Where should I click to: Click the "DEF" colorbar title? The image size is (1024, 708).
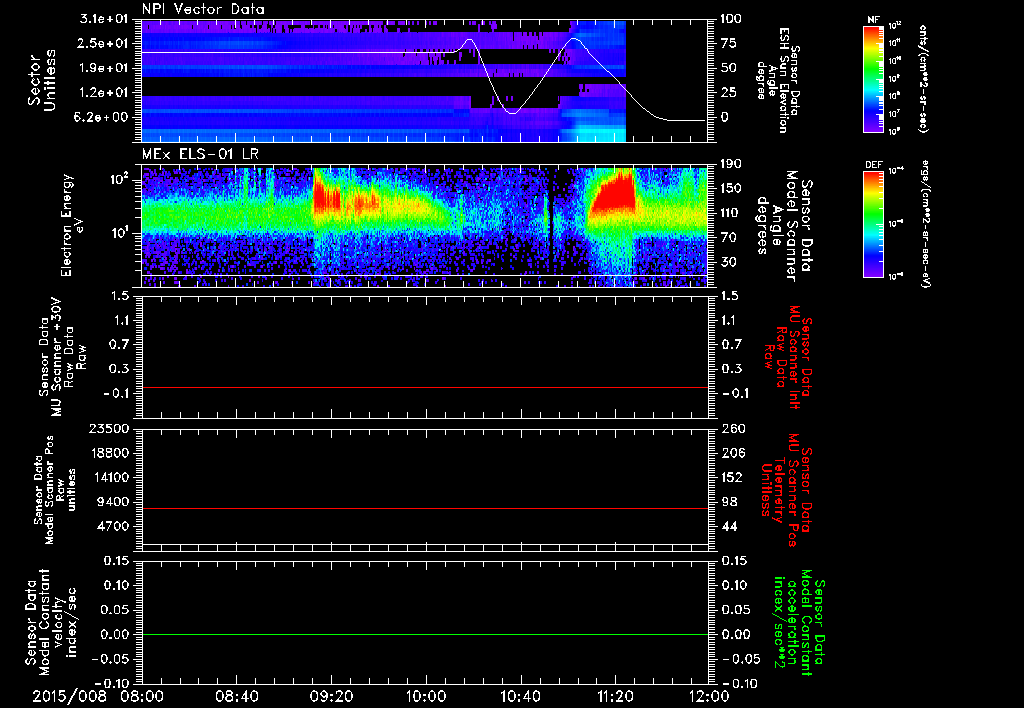[x=874, y=165]
